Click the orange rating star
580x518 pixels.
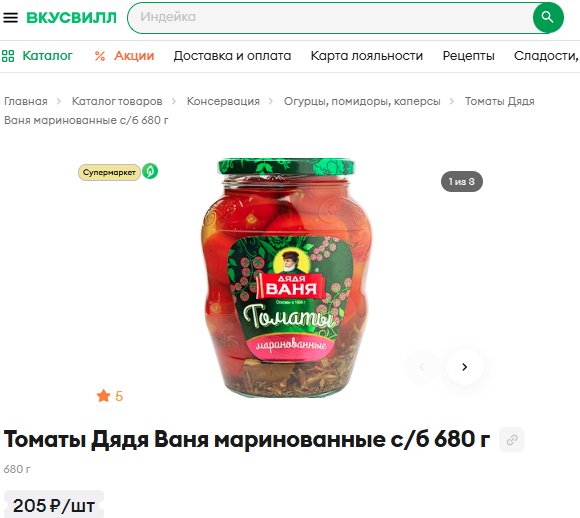point(104,396)
